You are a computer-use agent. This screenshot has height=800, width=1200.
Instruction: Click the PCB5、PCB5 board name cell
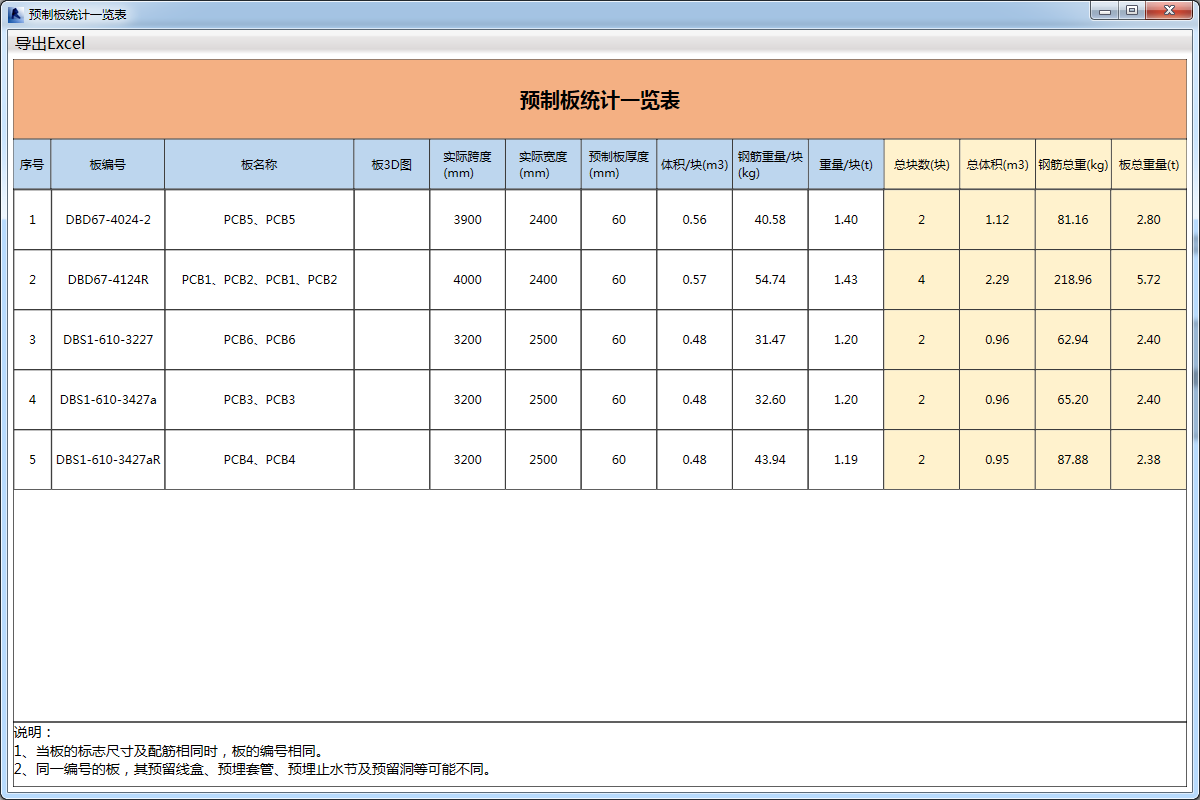coord(259,220)
